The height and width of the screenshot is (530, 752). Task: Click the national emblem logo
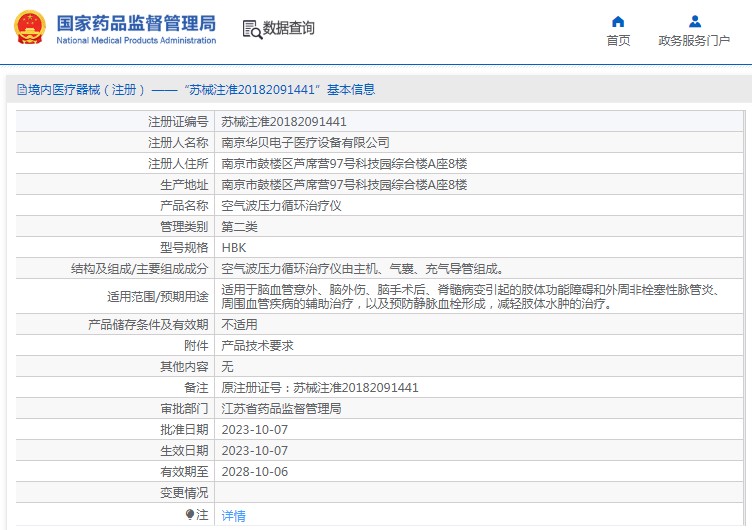coord(30,27)
